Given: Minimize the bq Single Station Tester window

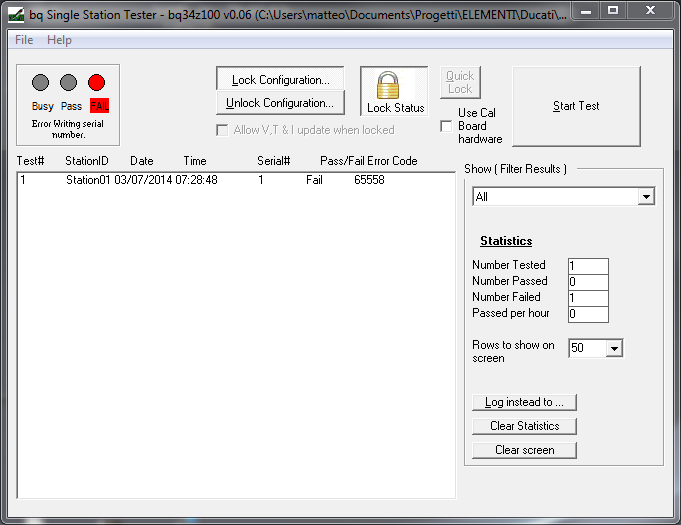Looking at the screenshot, I should pos(586,11).
